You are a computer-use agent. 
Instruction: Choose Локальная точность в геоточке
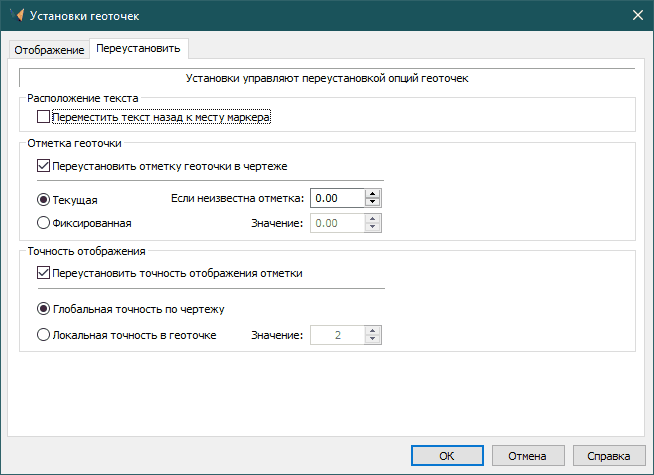(43, 335)
